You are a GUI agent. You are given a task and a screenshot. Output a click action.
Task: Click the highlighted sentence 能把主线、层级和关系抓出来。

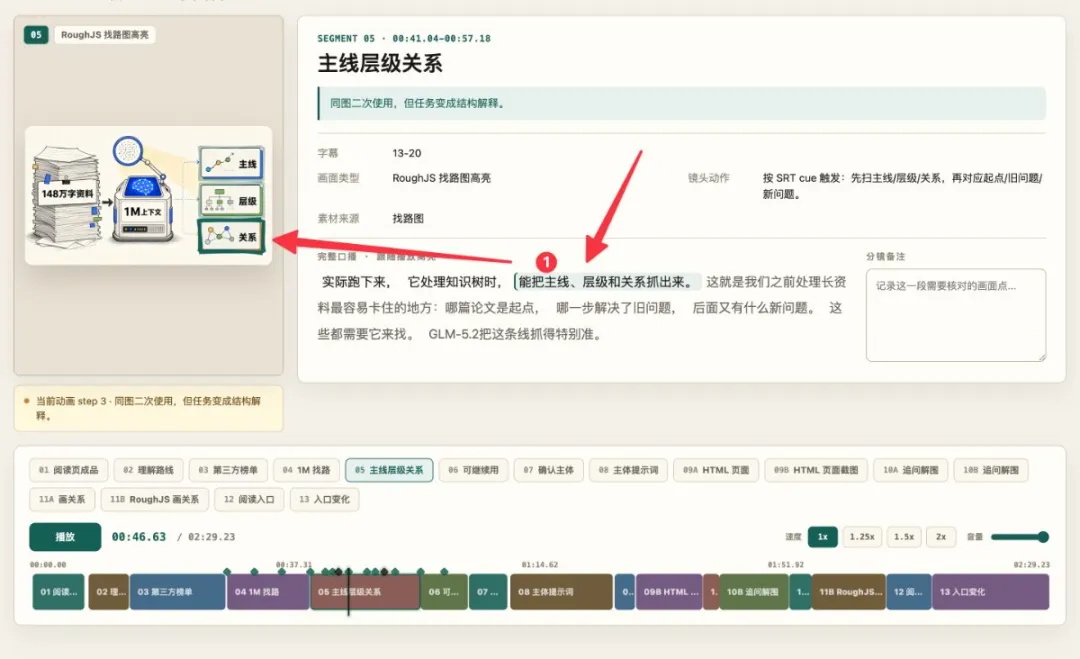pos(608,282)
